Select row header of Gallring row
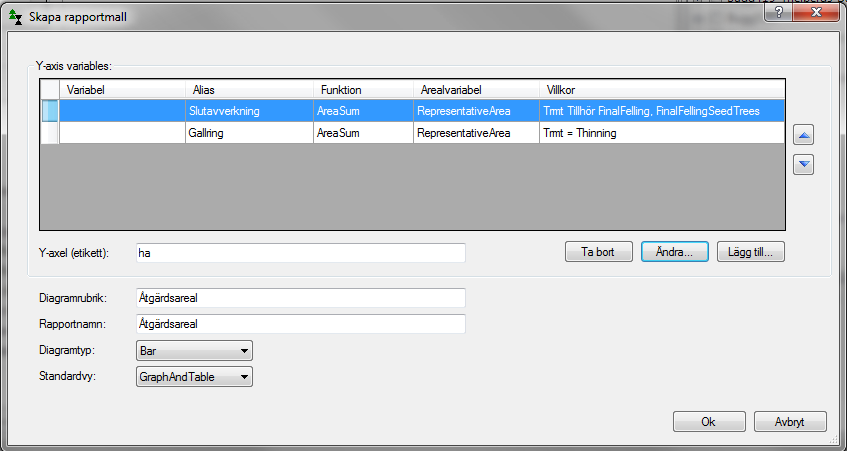The width and height of the screenshot is (847, 451). (x=49, y=133)
